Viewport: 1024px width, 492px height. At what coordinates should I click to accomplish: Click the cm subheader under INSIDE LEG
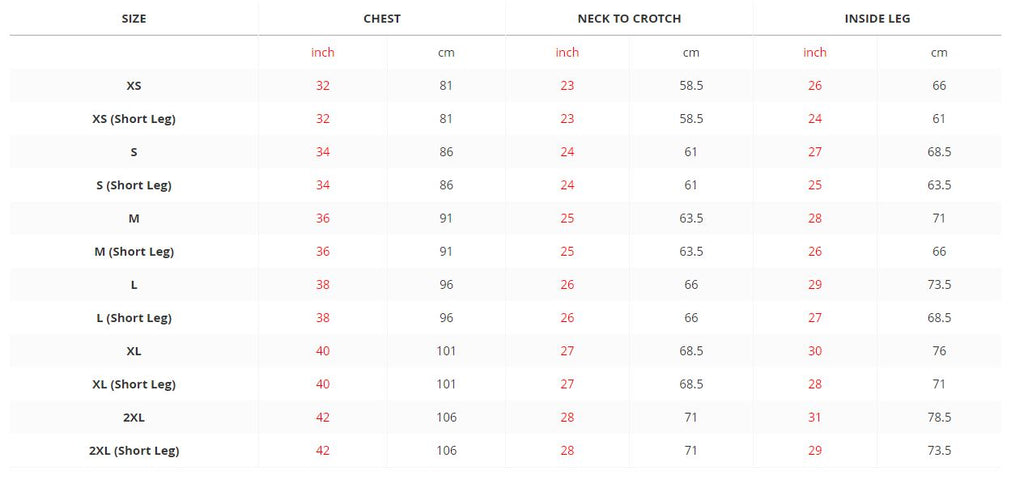point(939,53)
